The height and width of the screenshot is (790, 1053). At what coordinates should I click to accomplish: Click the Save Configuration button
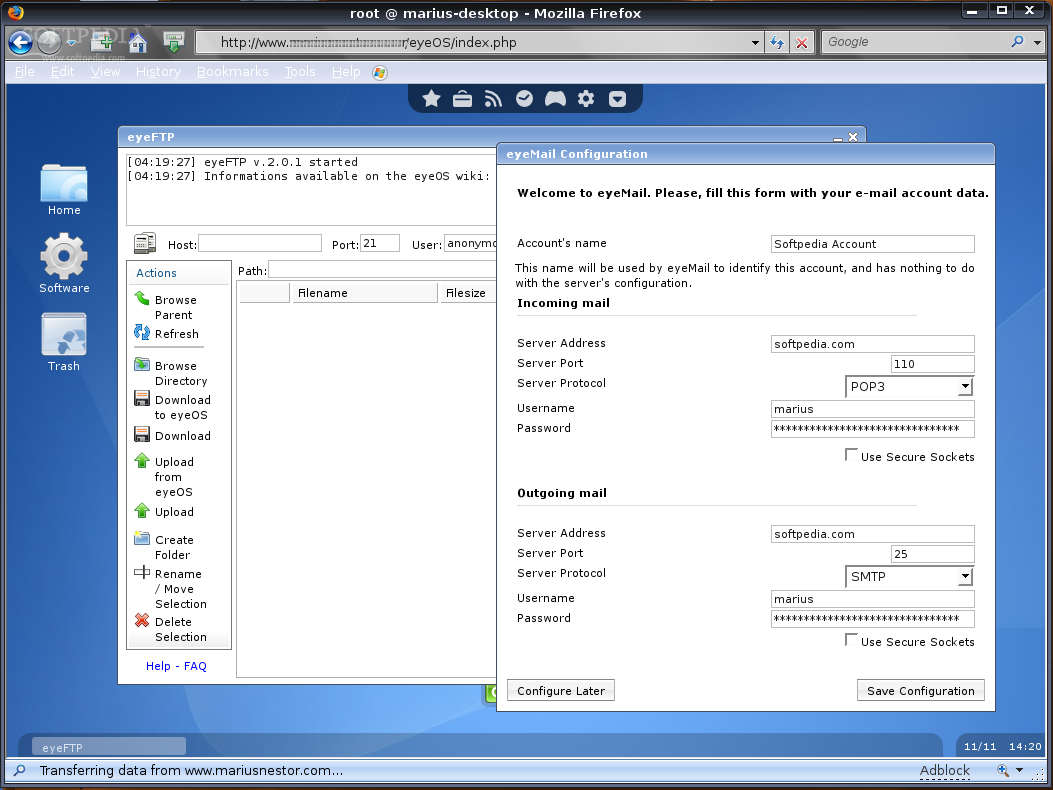tap(921, 690)
